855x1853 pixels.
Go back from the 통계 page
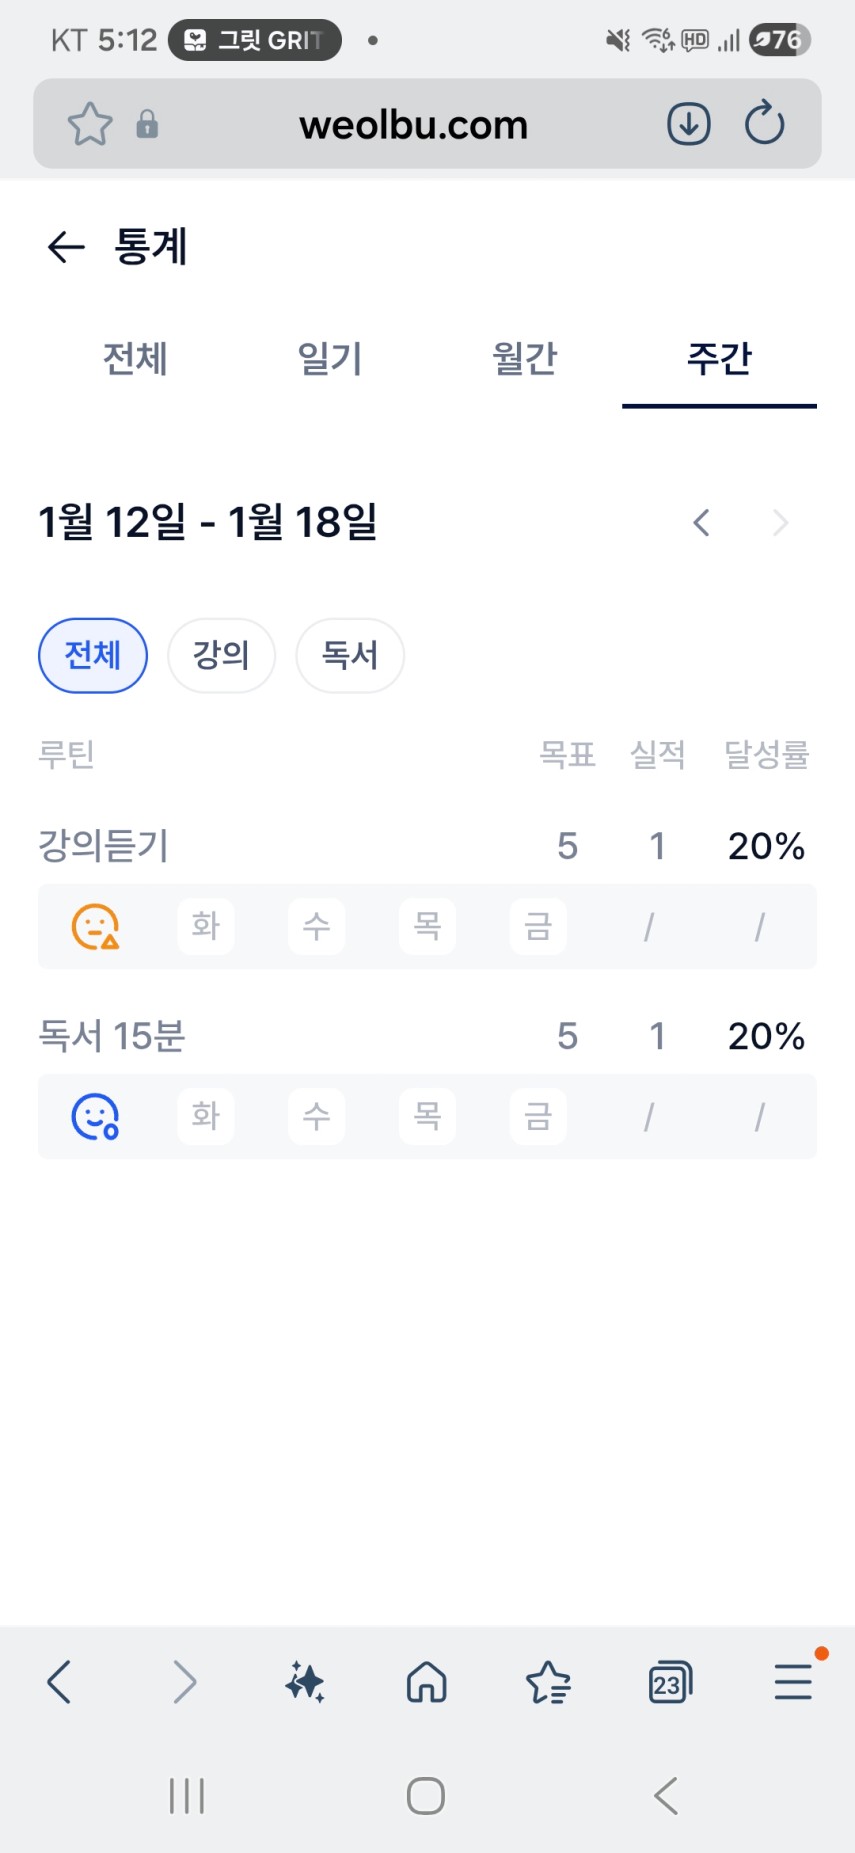click(x=66, y=247)
